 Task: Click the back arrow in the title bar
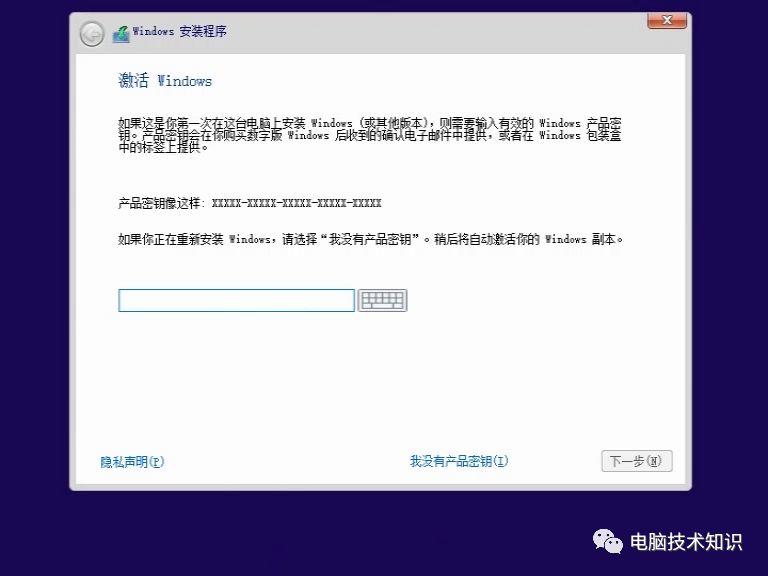[92, 34]
